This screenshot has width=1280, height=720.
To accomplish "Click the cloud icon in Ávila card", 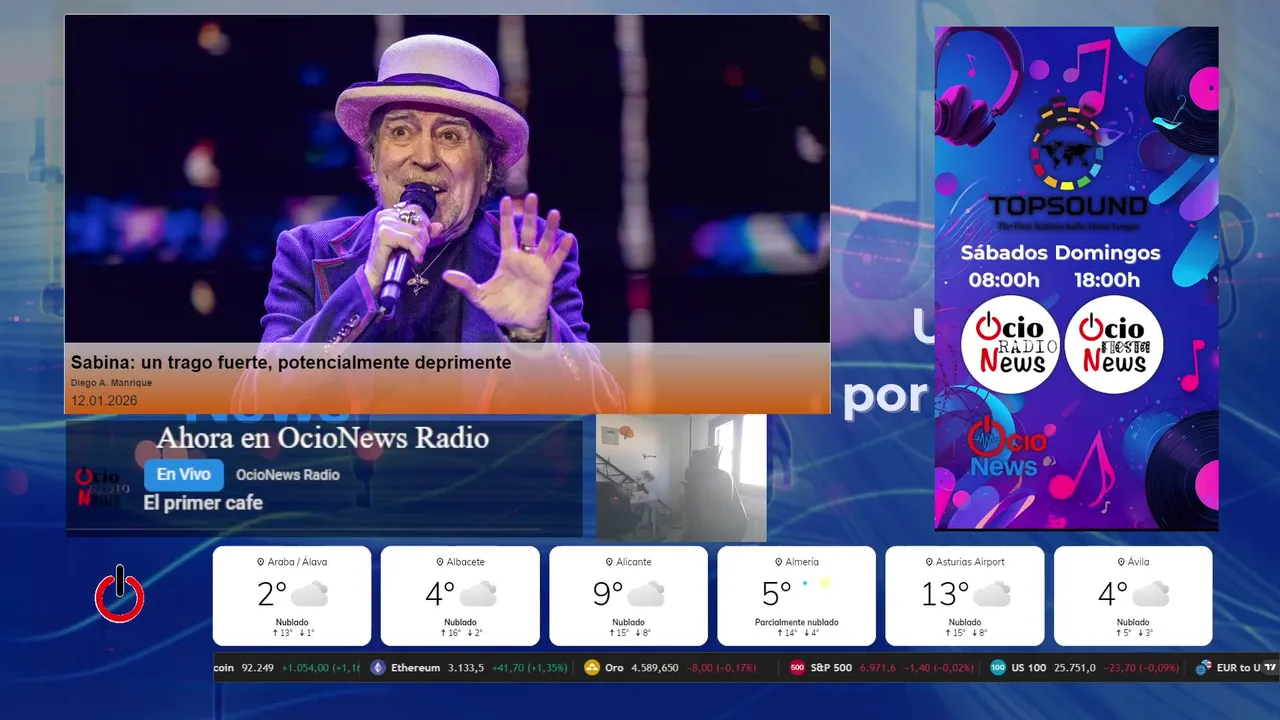I will point(1151,594).
